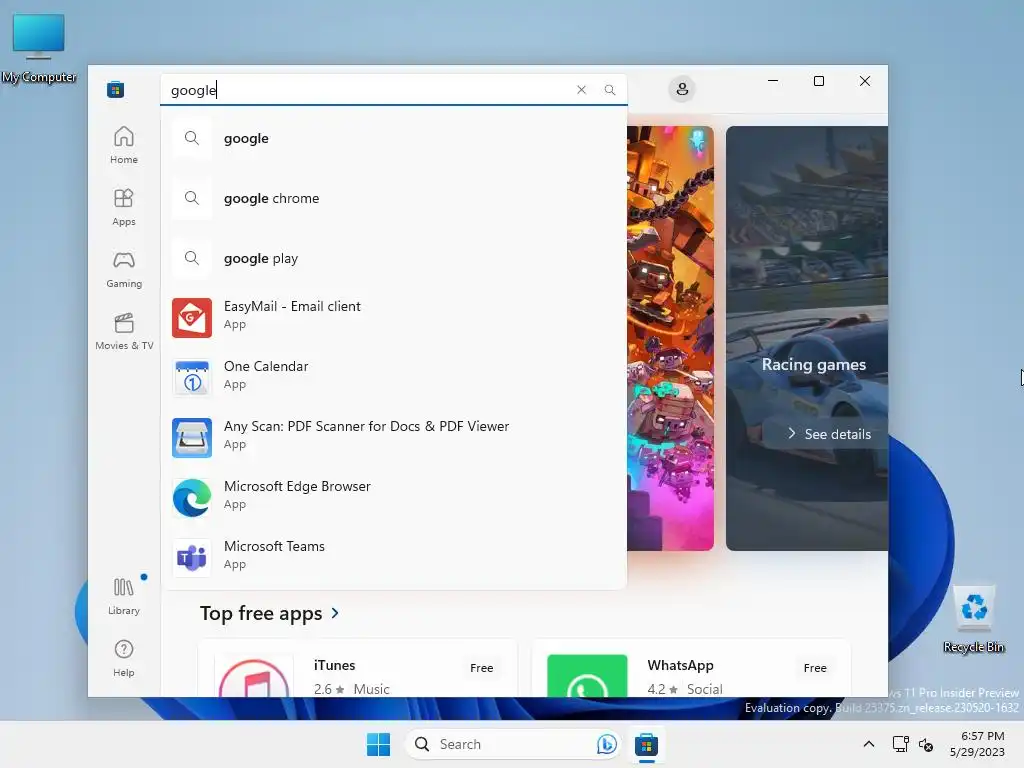Select the 'google' search suggestion
The height and width of the screenshot is (768, 1024).
pos(394,138)
